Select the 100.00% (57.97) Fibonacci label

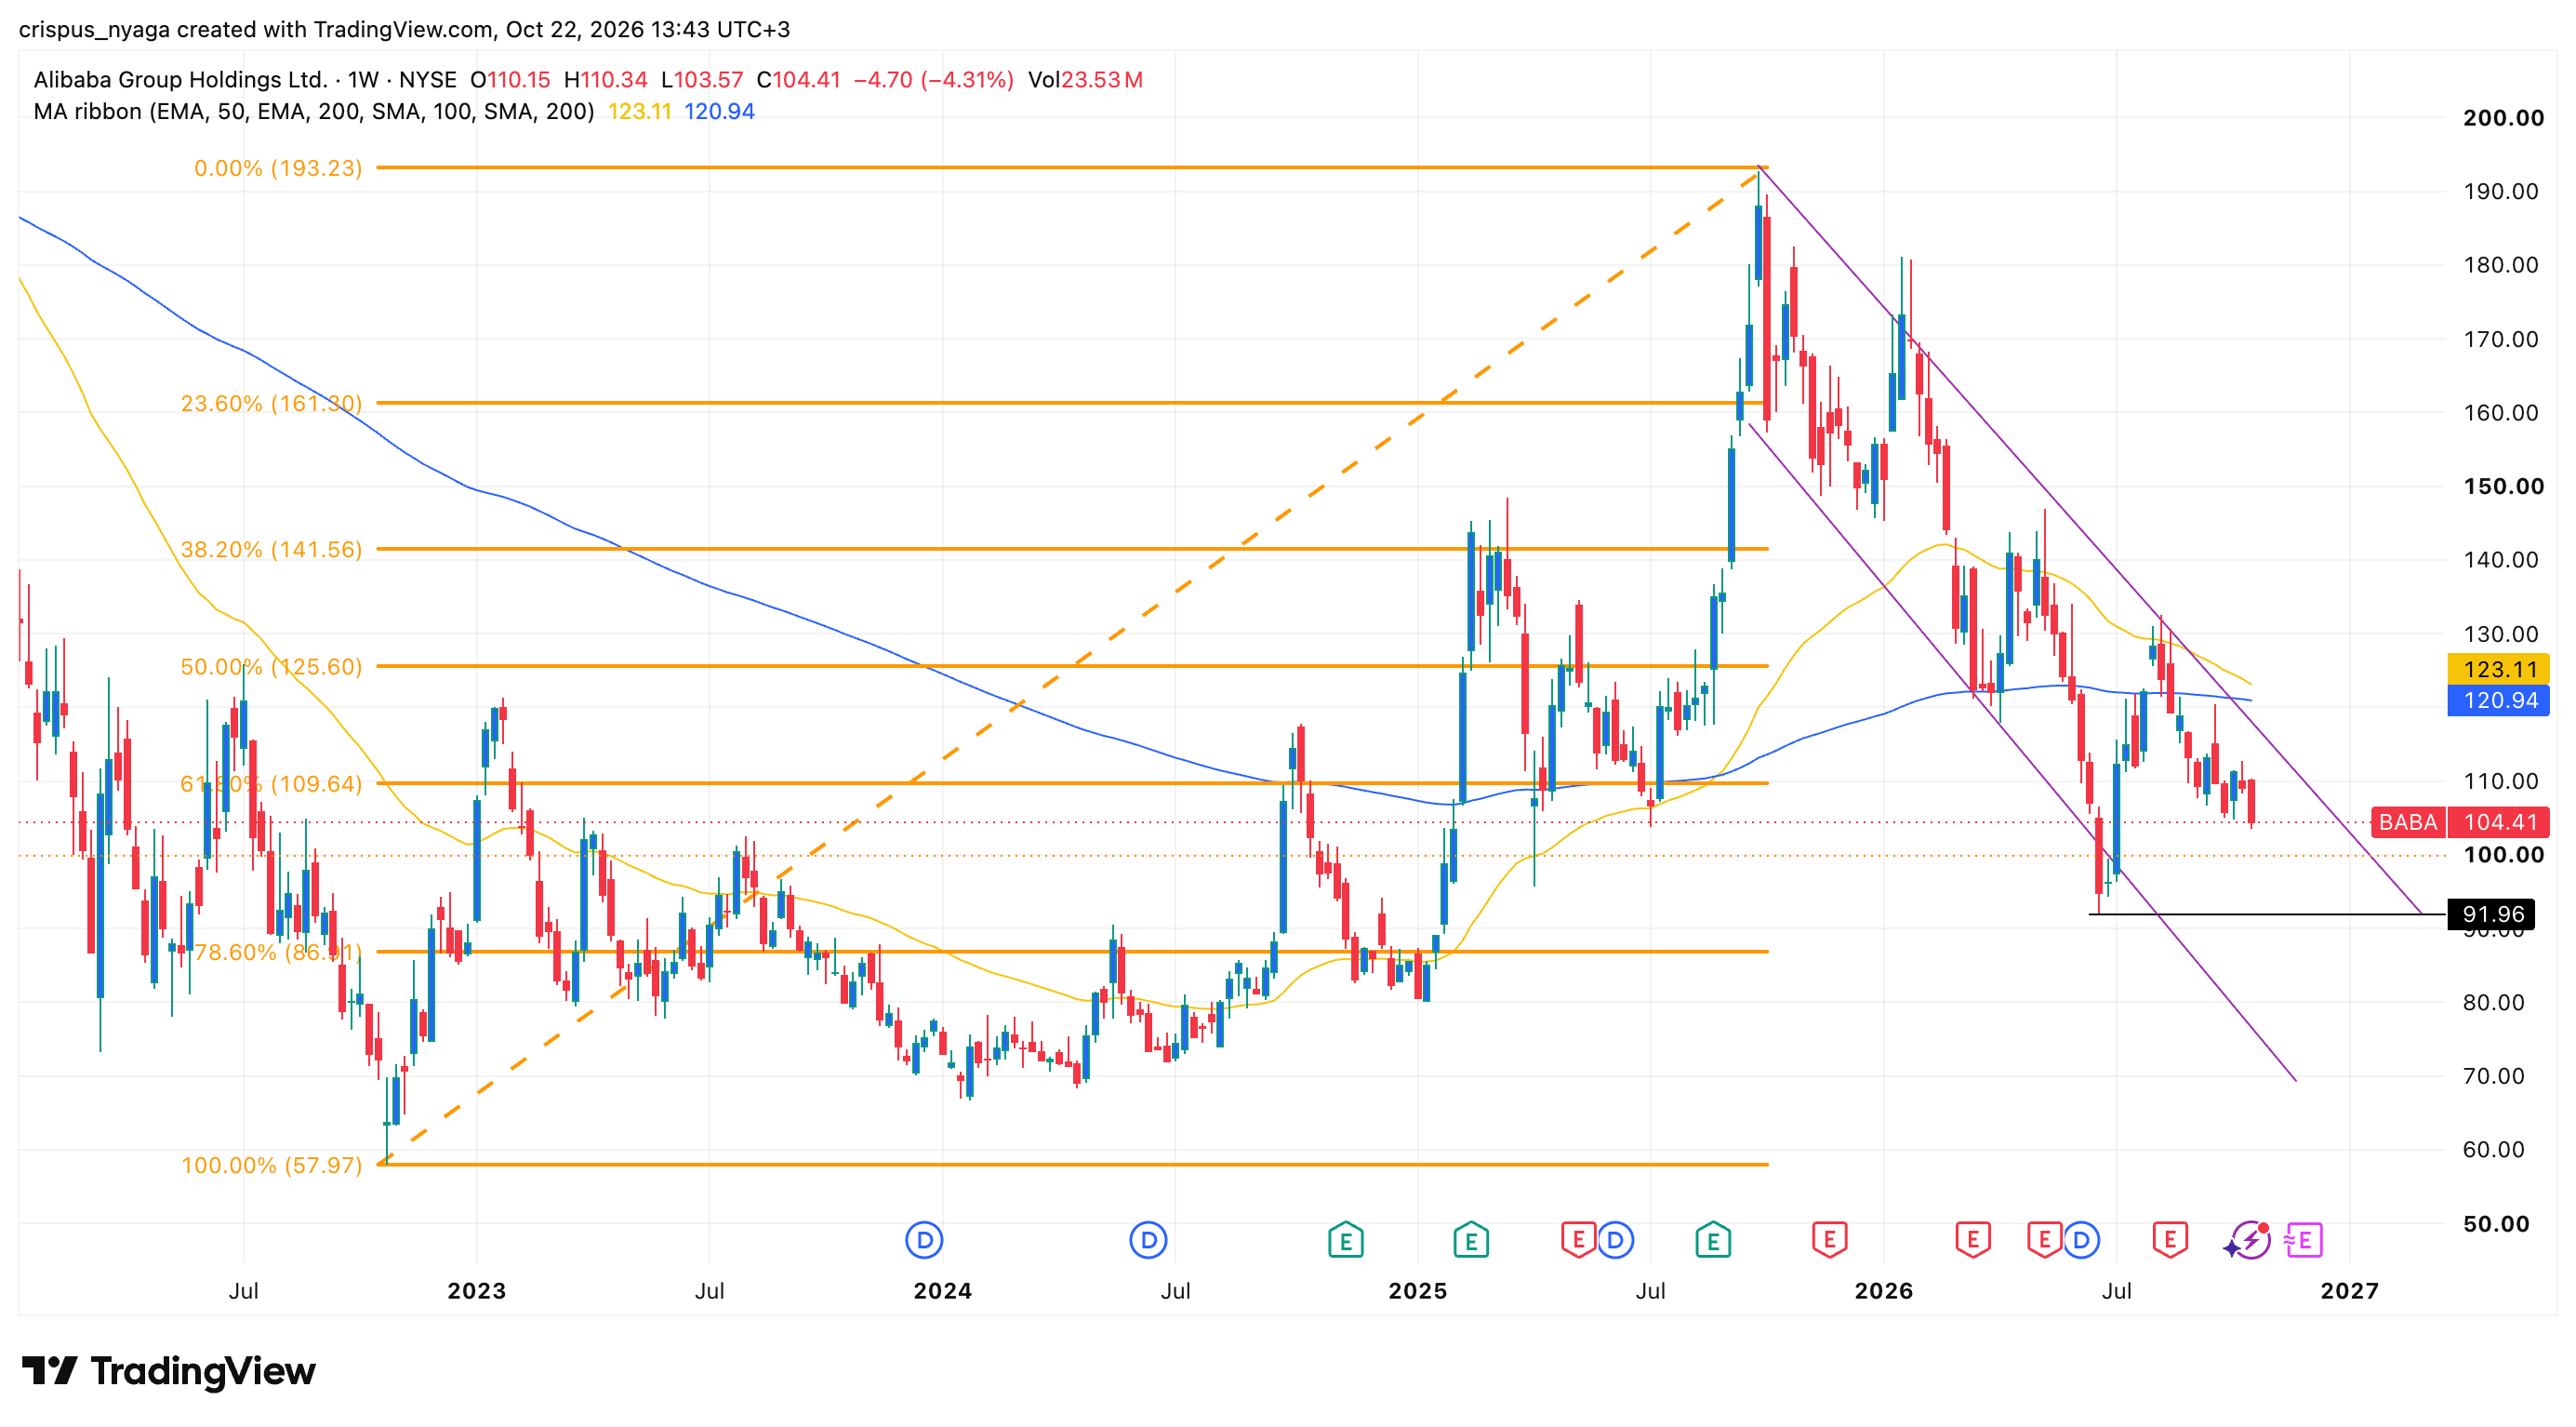pyautogui.click(x=271, y=1165)
